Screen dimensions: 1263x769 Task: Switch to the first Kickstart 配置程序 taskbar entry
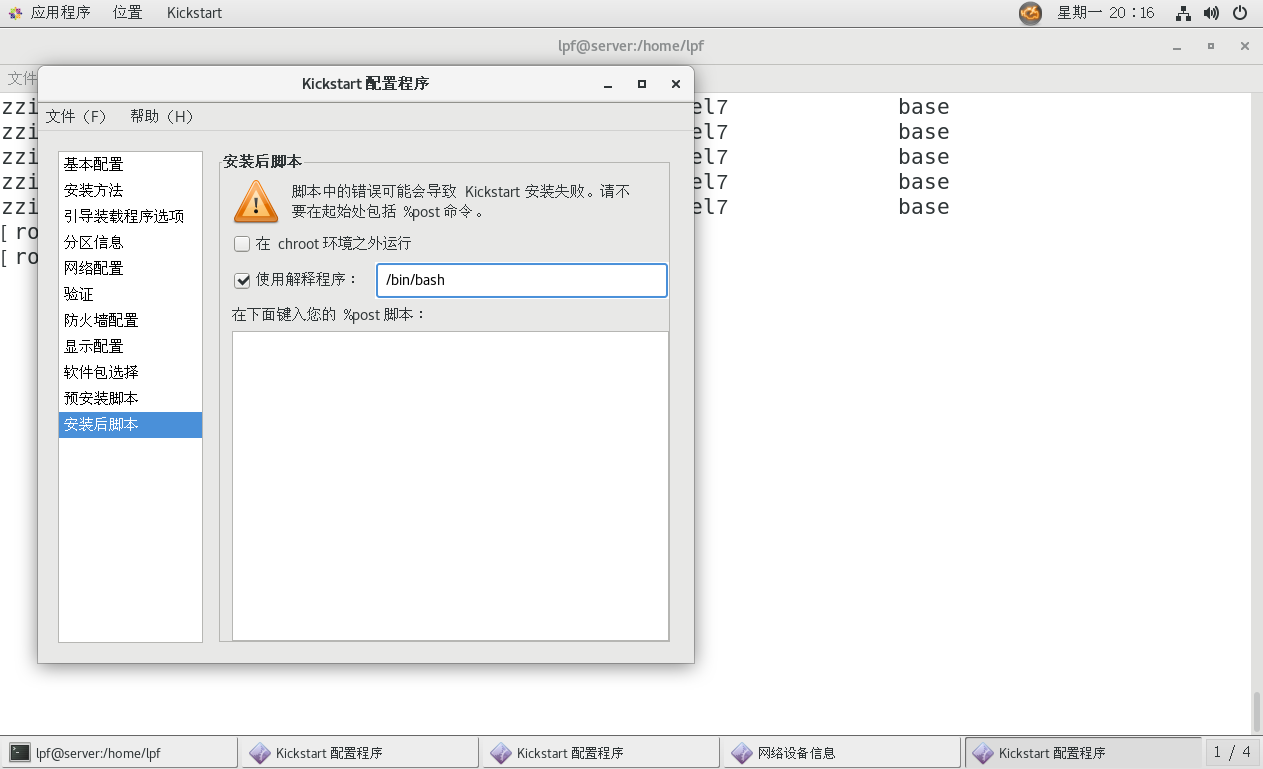[360, 753]
